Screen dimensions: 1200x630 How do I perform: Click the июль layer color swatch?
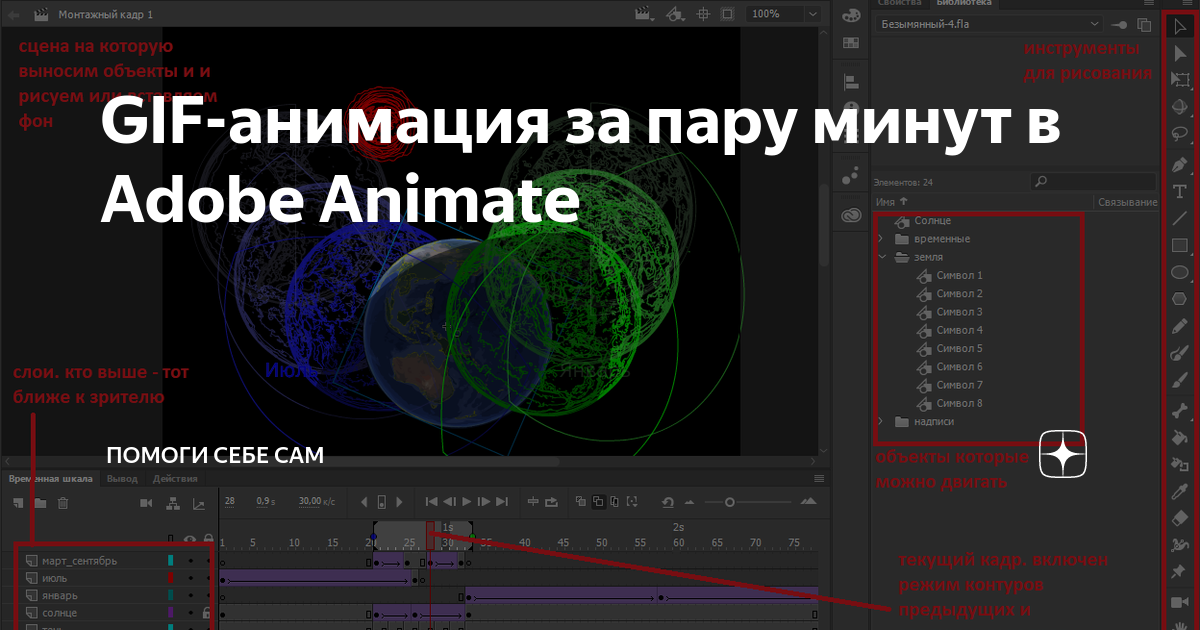pos(171,578)
